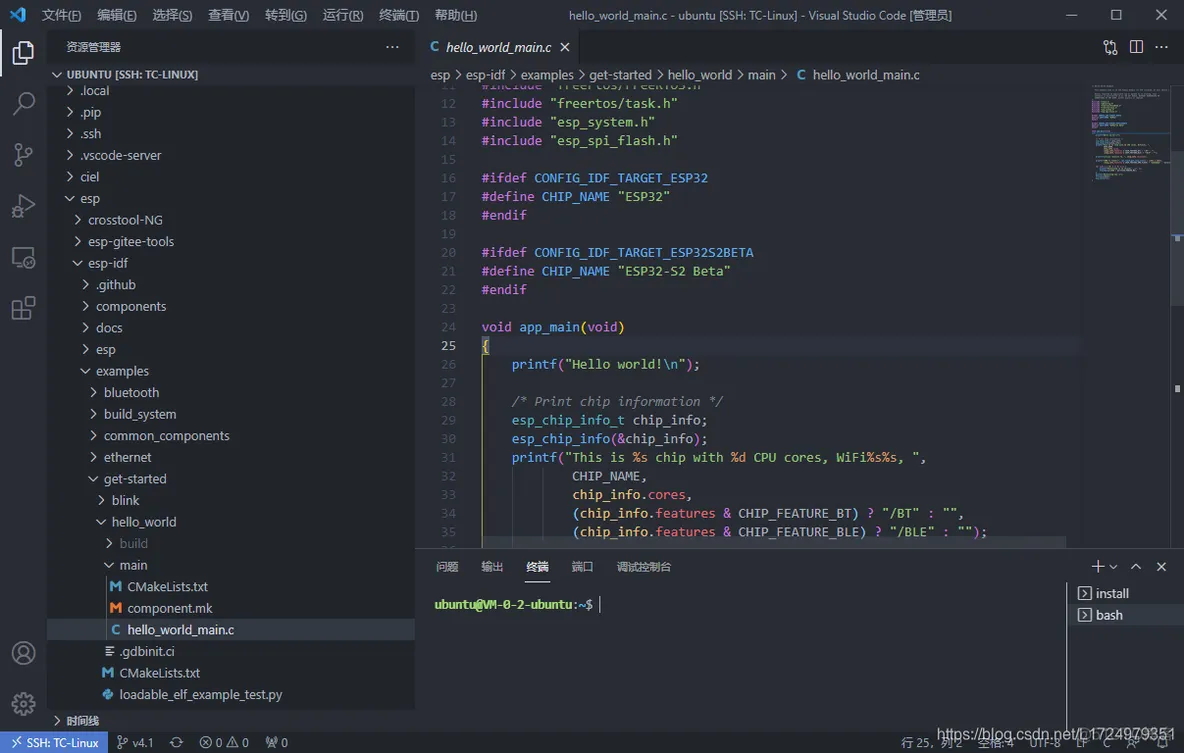Open the Terminal menu in menu bar
The width and height of the screenshot is (1184, 753).
point(399,15)
